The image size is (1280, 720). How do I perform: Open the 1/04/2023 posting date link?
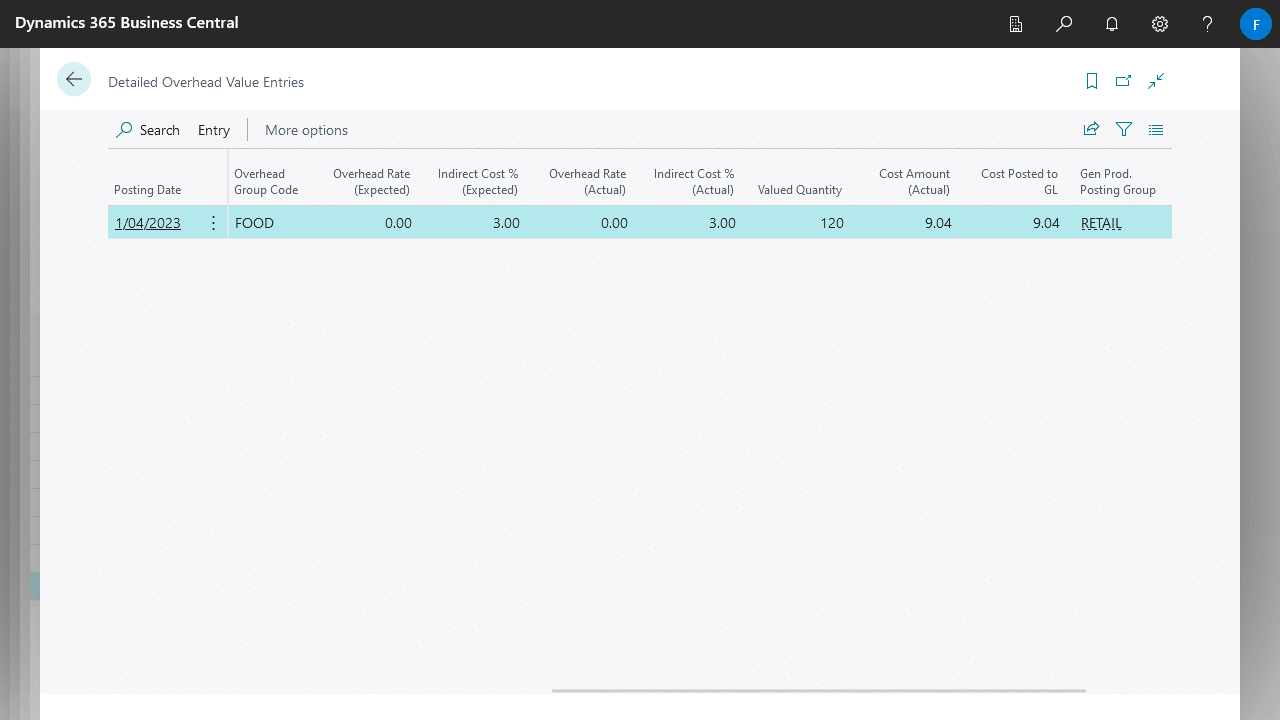[148, 223]
